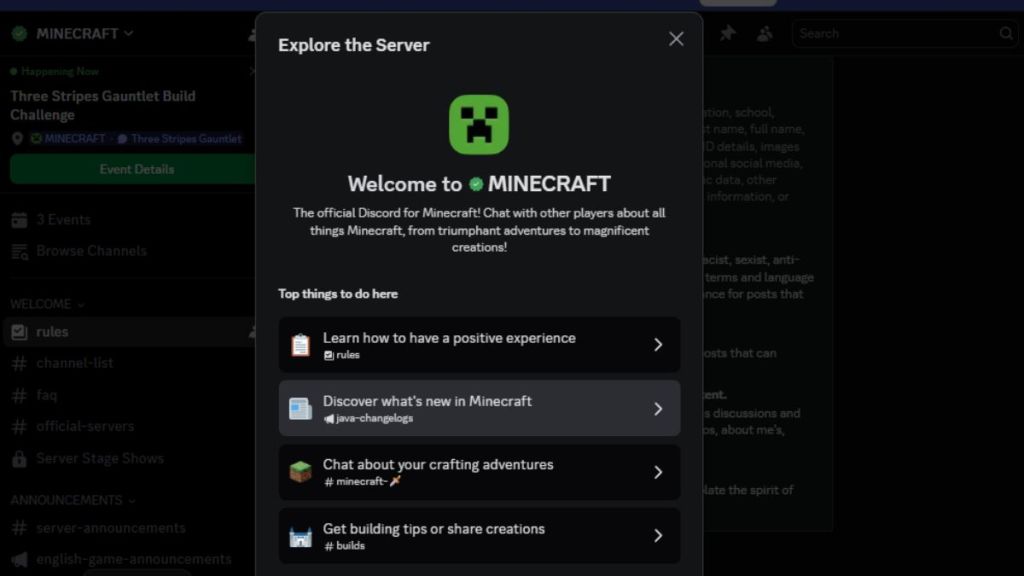
Task: Click the grass block icon on the crafting card
Action: (299, 472)
